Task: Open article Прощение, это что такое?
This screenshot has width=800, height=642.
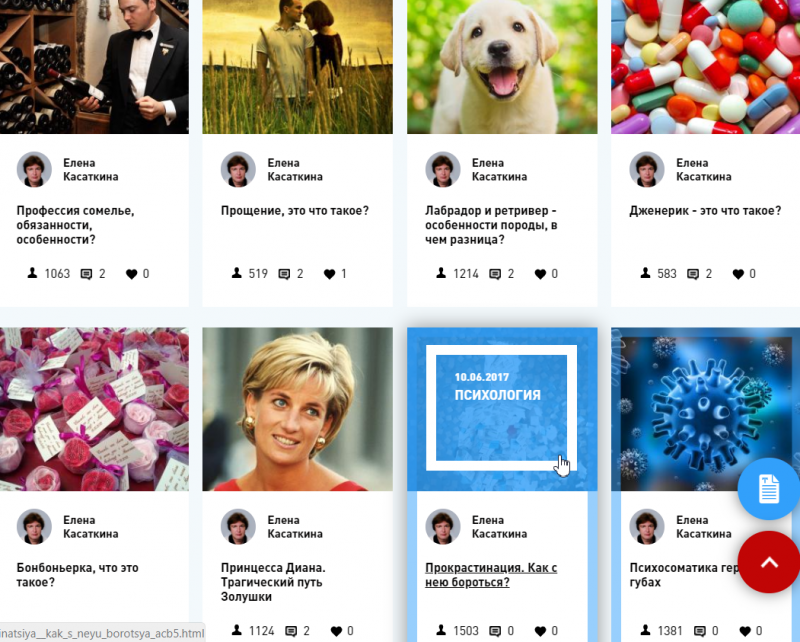Action: (295, 211)
